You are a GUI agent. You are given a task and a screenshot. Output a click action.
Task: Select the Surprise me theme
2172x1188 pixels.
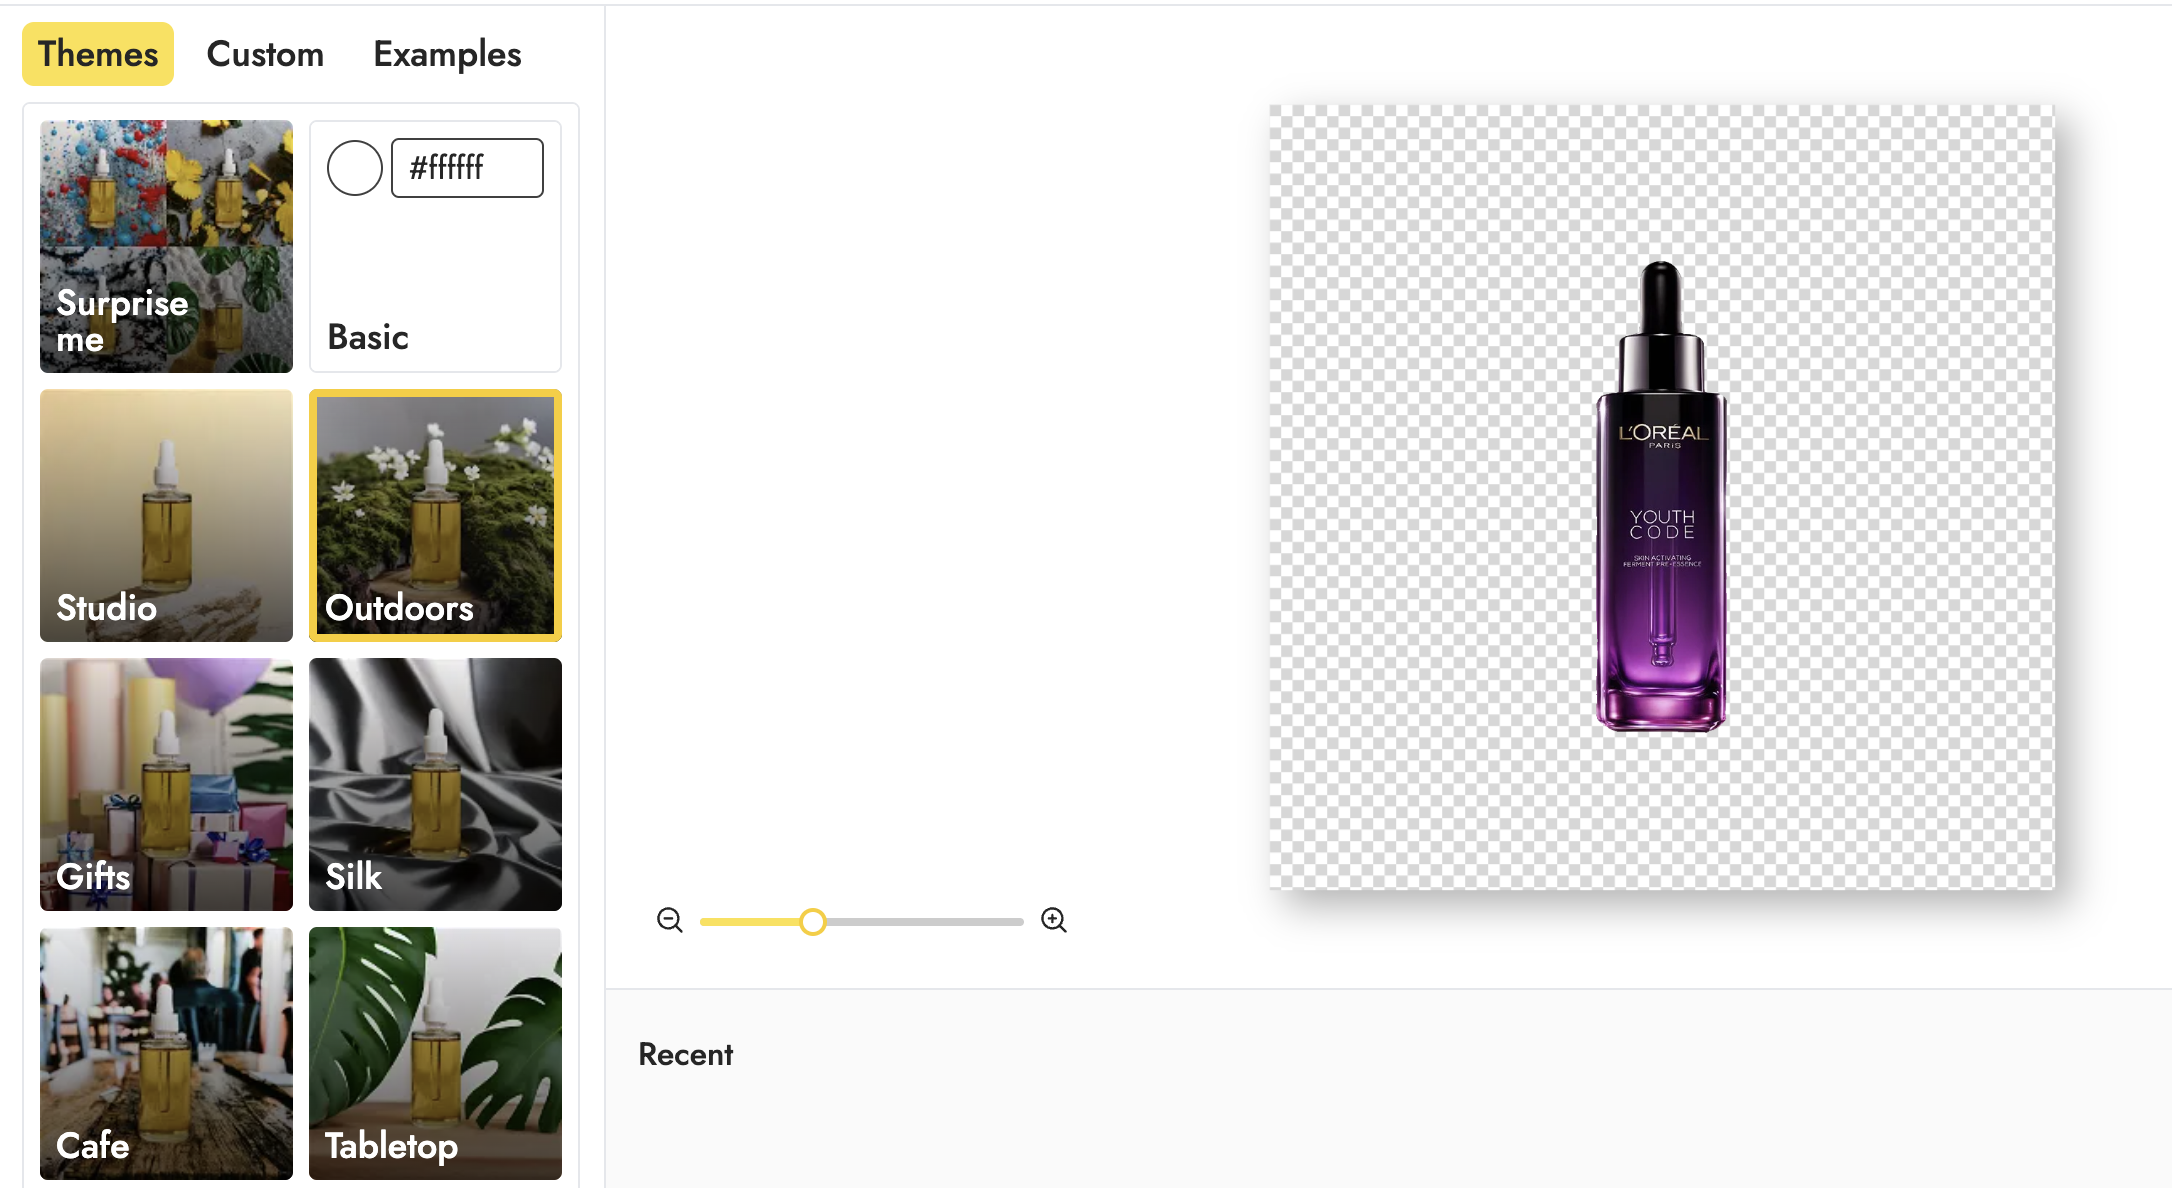[166, 246]
